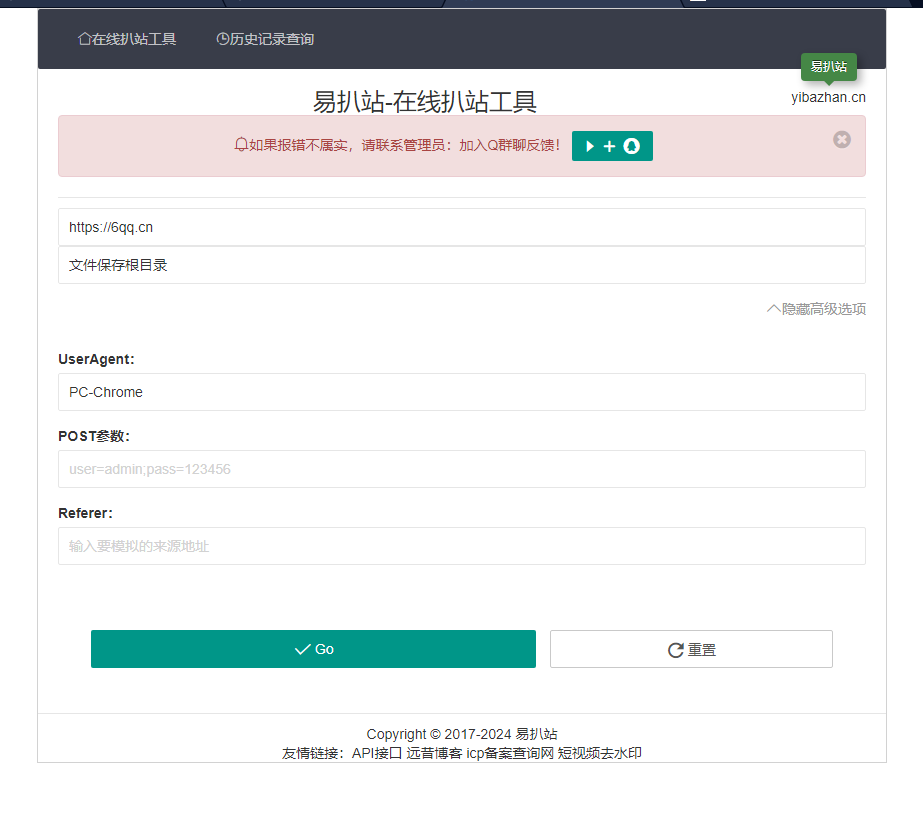The width and height of the screenshot is (923, 818).
Task: Dismiss the pink alert with the X button
Action: [841, 140]
